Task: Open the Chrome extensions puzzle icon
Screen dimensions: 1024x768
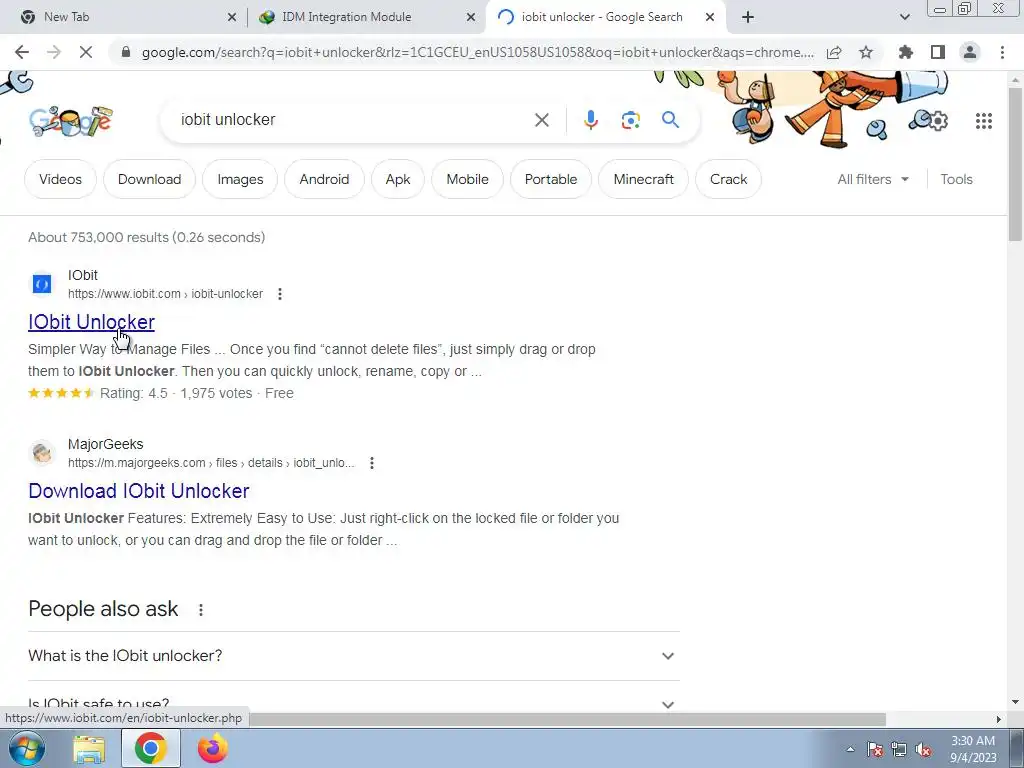Action: (x=906, y=52)
